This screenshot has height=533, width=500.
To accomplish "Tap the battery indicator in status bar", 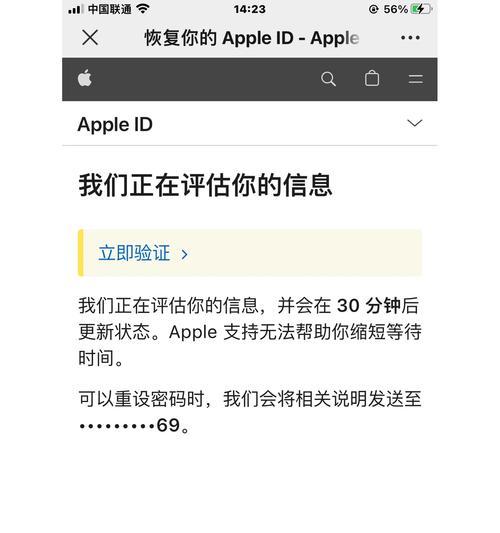I will click(421, 9).
